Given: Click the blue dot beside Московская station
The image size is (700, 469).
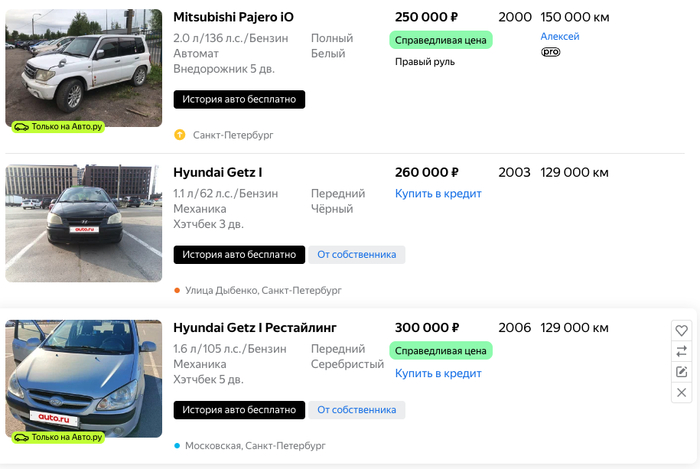Looking at the screenshot, I should coord(177,445).
